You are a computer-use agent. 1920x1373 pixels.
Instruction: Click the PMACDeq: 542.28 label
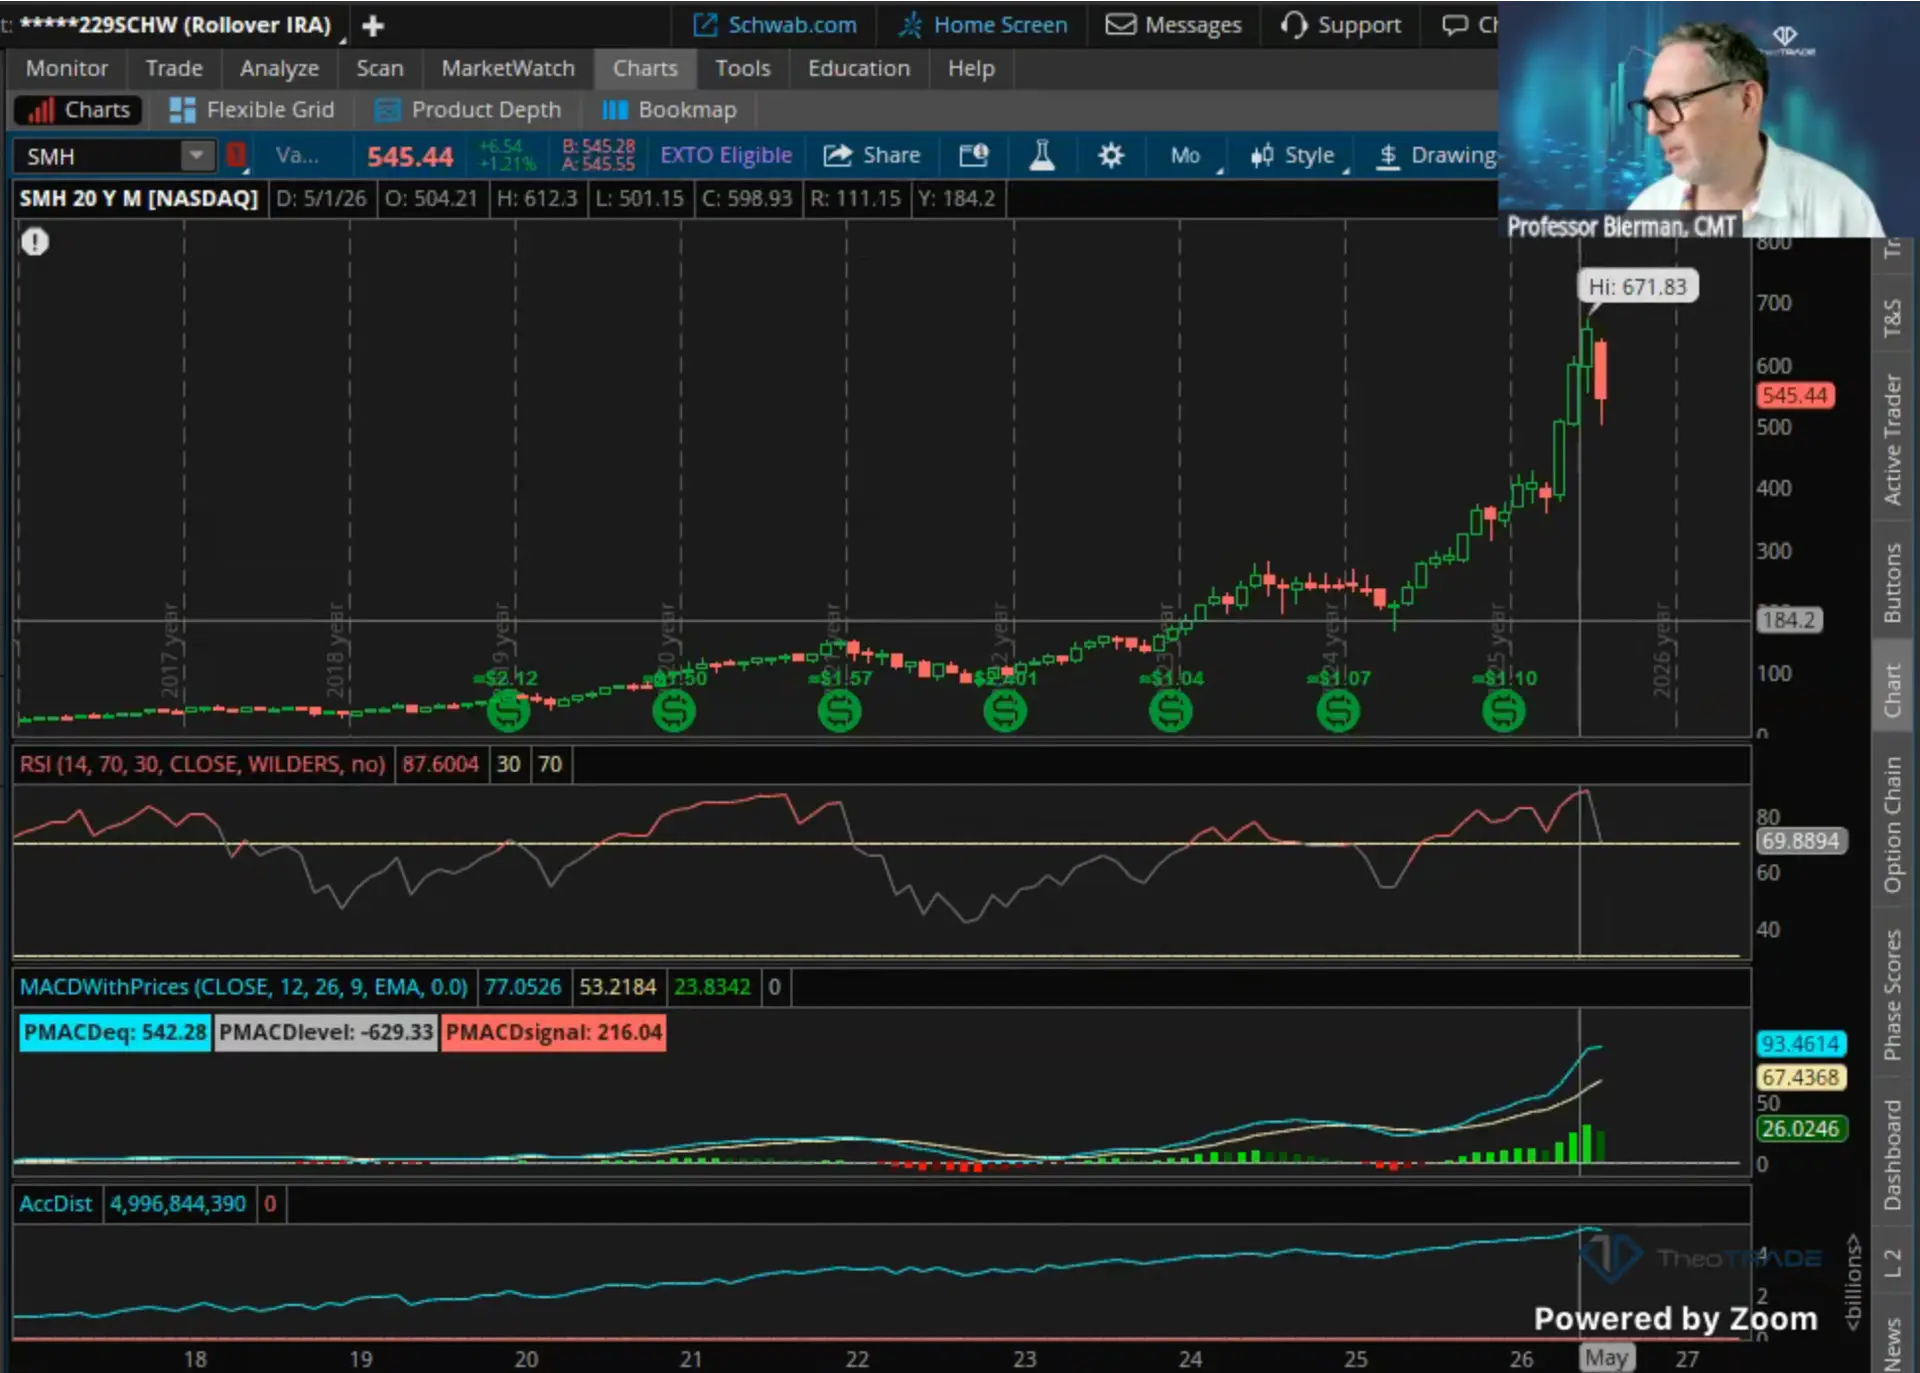pyautogui.click(x=115, y=1032)
